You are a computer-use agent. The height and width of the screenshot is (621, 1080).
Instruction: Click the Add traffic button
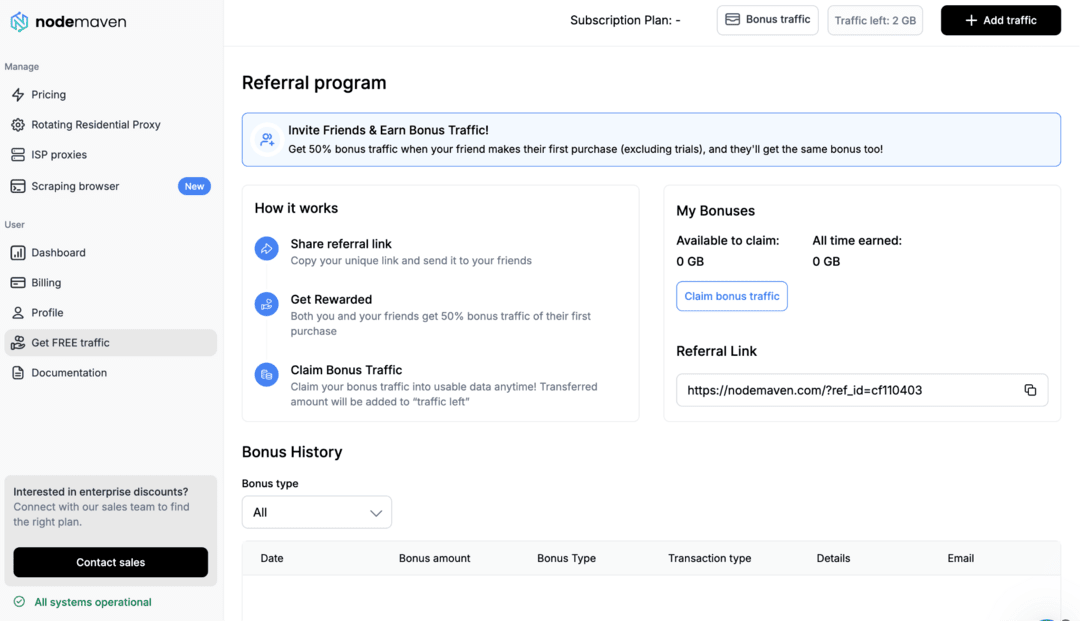click(x=1001, y=21)
